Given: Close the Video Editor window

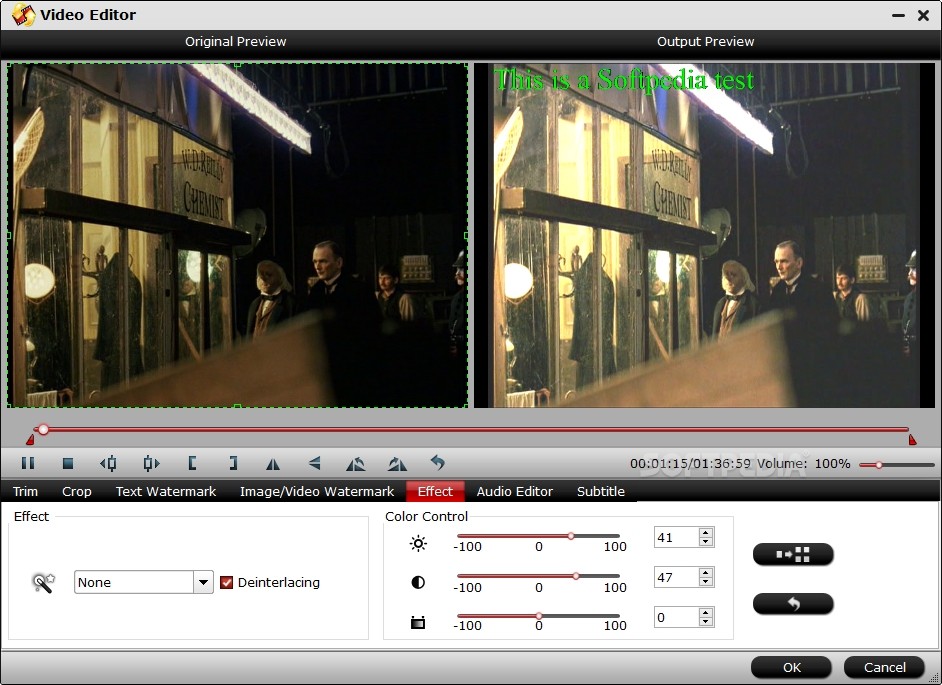Looking at the screenshot, I should coord(923,16).
